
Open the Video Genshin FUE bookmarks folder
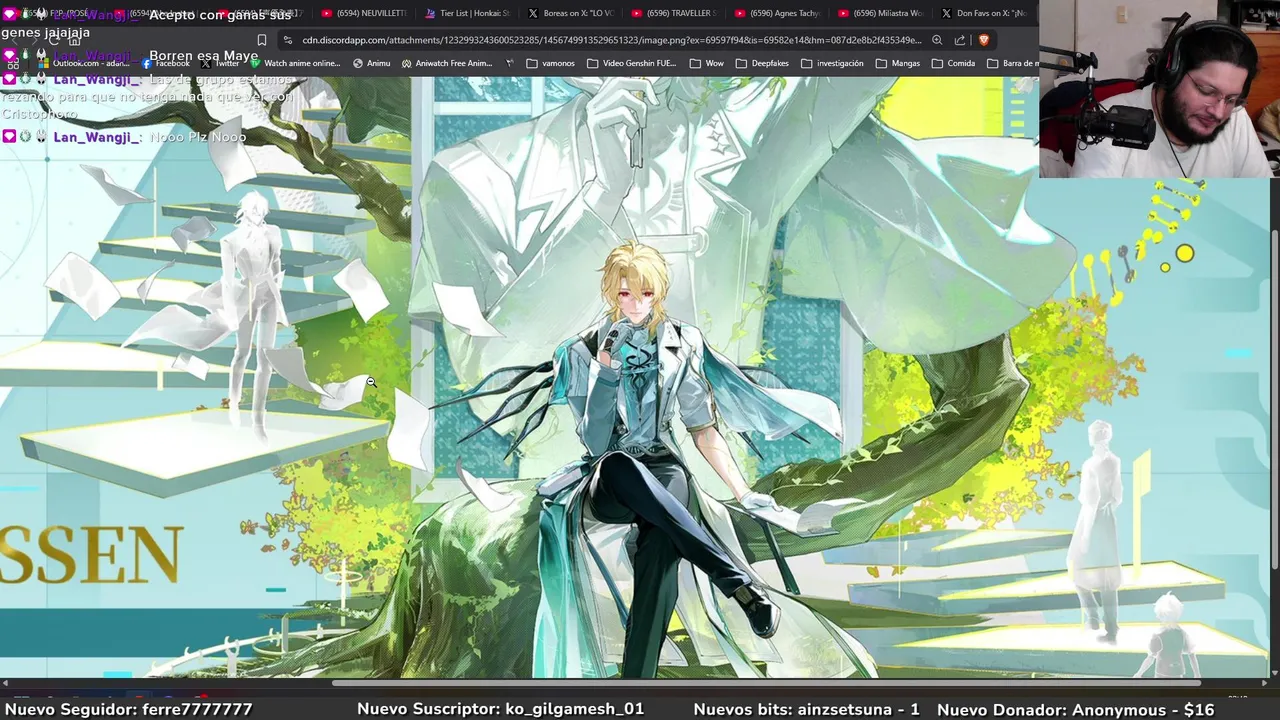[x=632, y=63]
